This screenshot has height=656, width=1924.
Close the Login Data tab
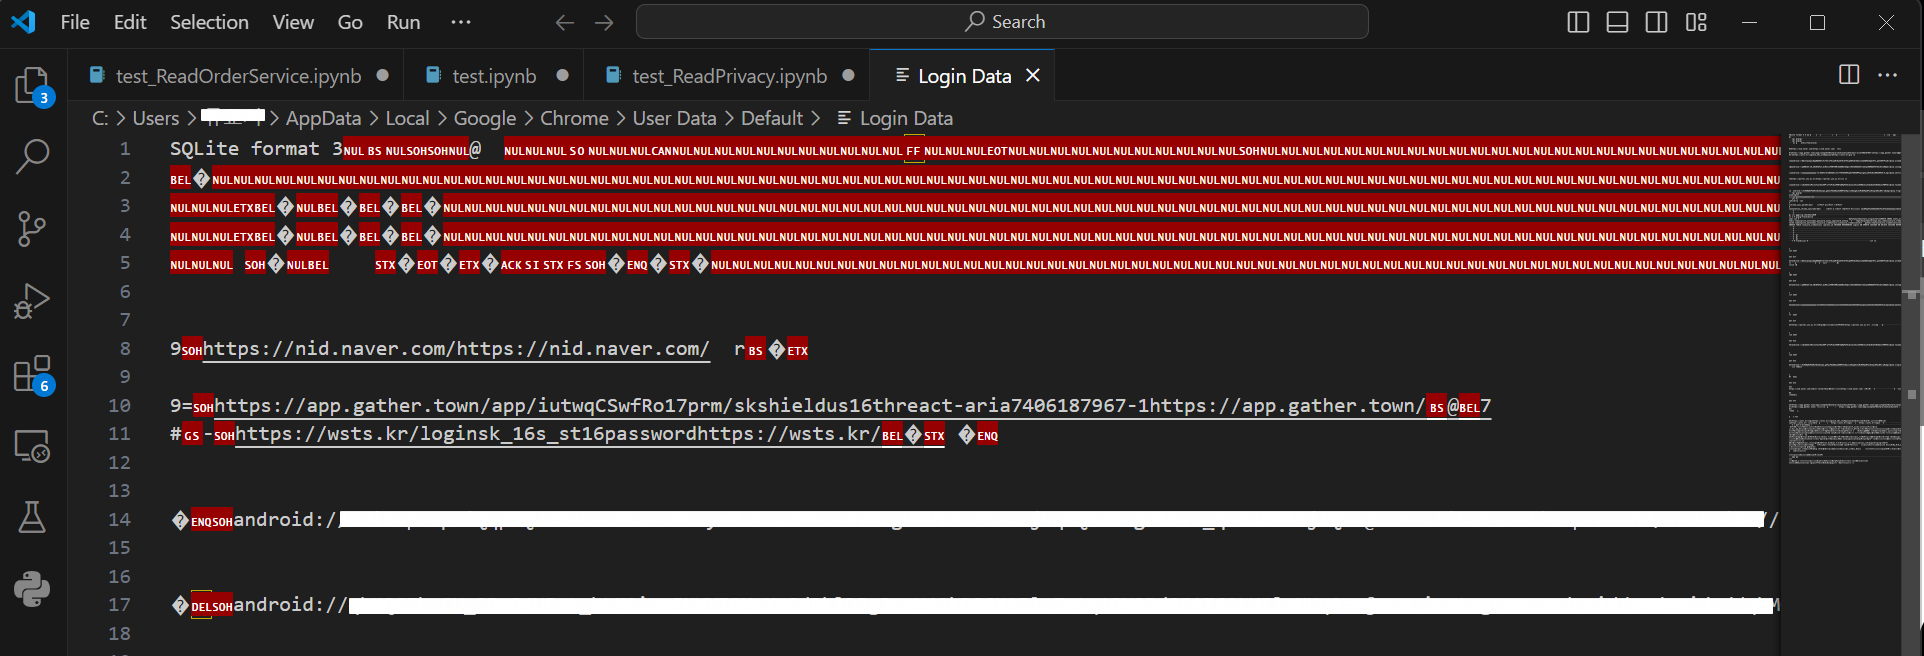click(x=1033, y=76)
